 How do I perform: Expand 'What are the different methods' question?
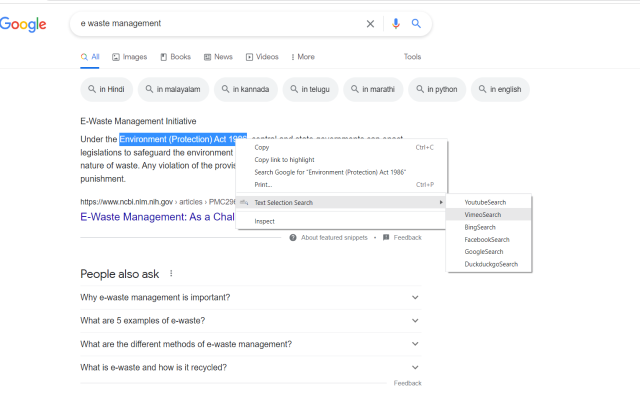point(251,344)
